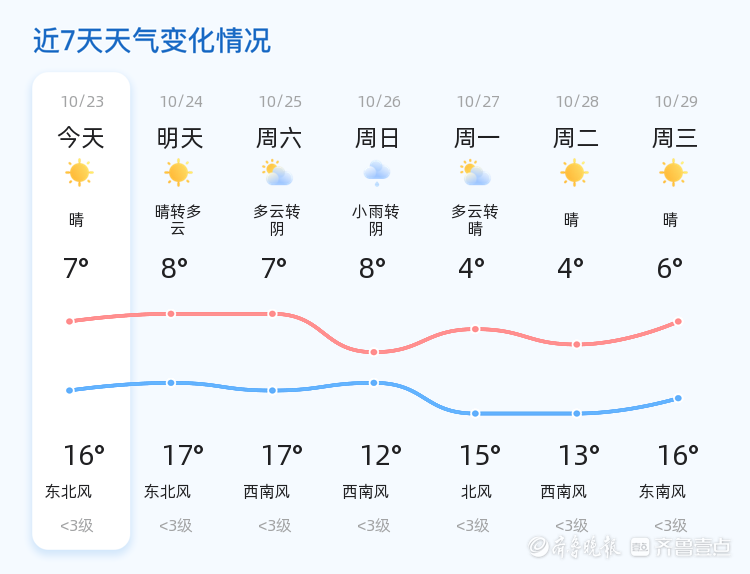Viewport: 750px width, 574px height.
Task: Click the 齐鲁壹点 logo watermark
Action: click(693, 546)
